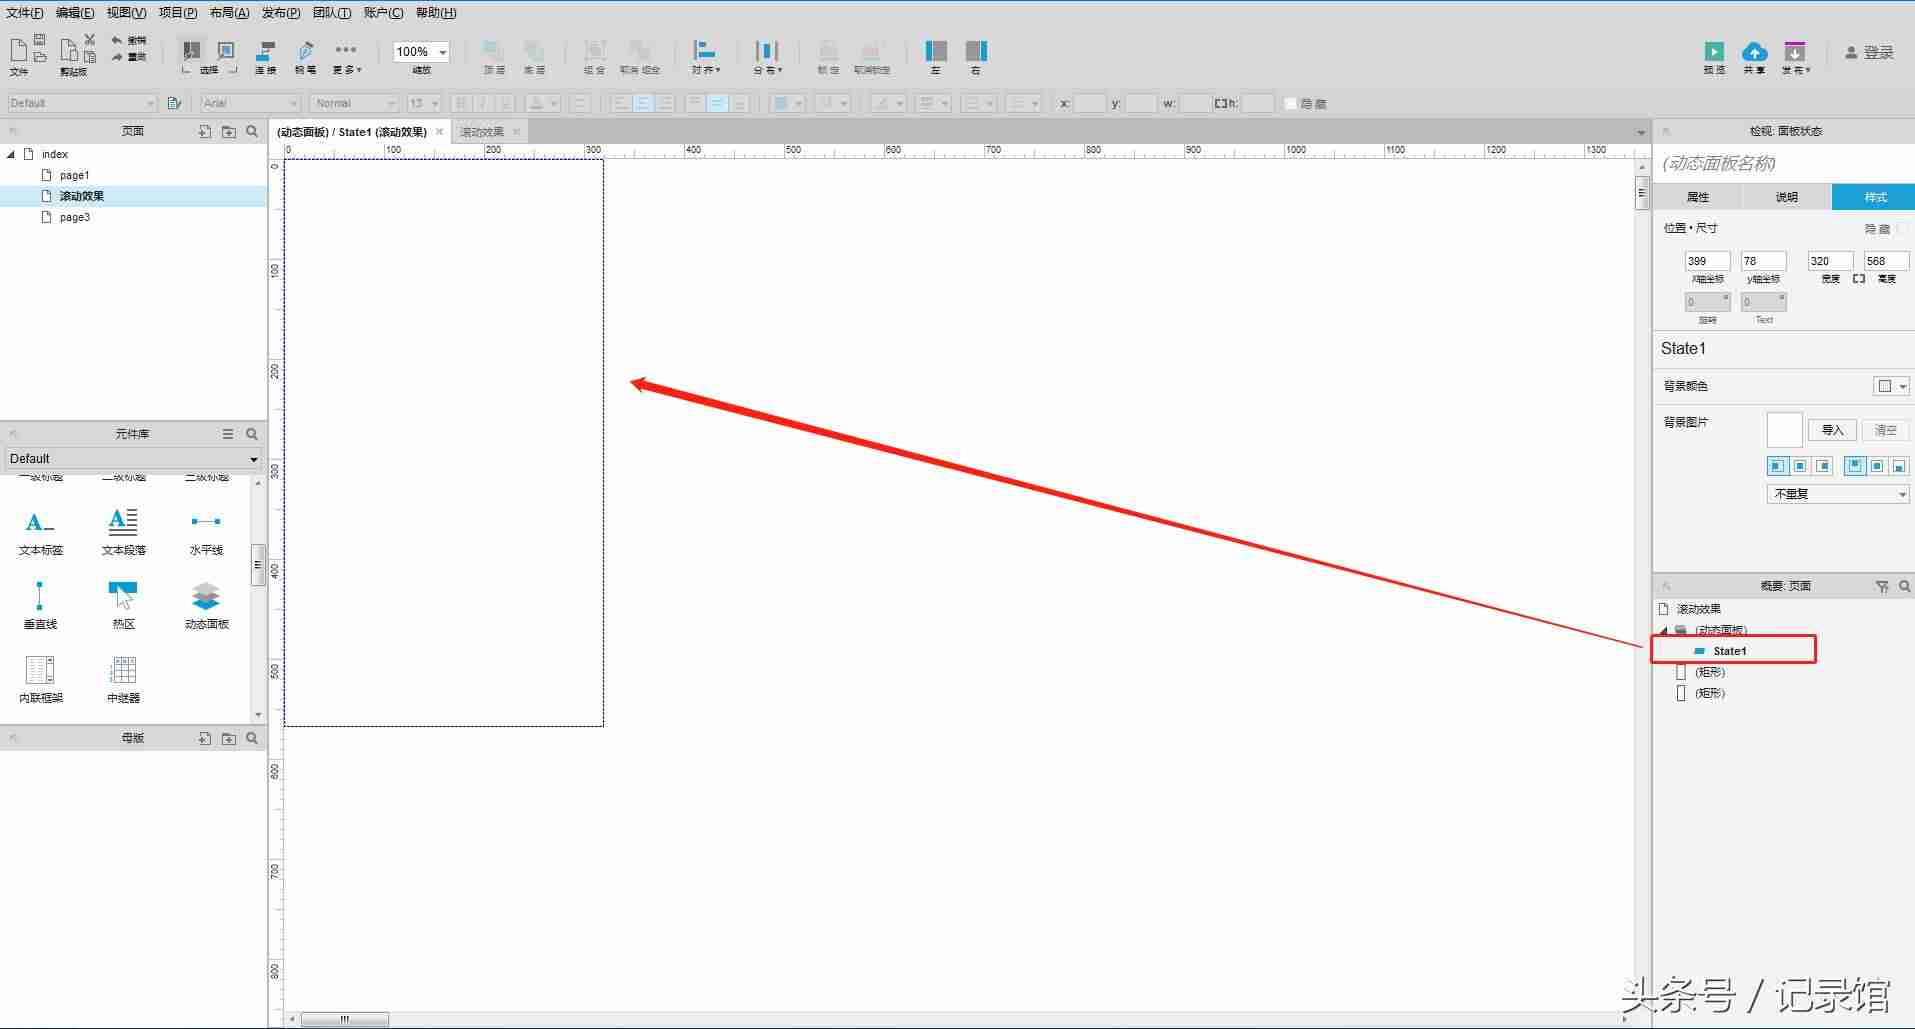Click Add Folder icon in Pages panel

229,131
